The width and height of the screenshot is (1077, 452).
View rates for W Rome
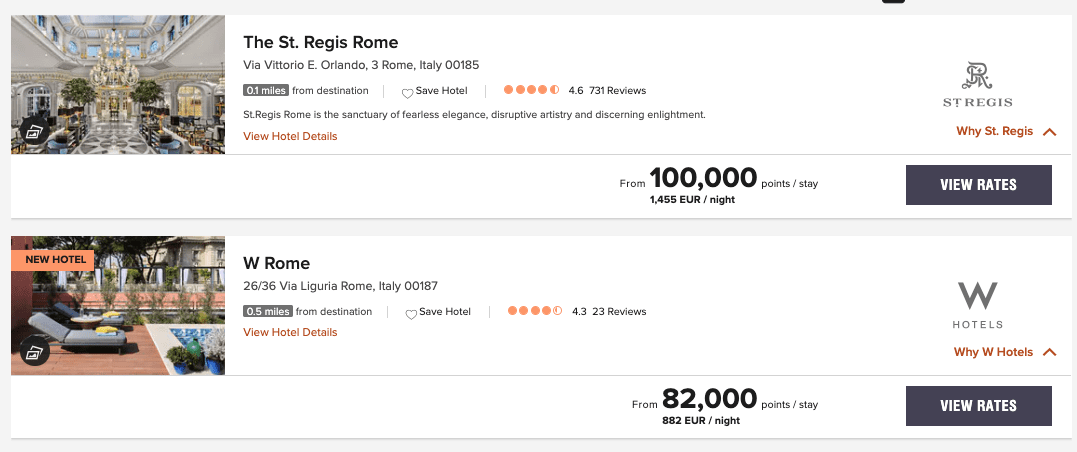[x=978, y=406]
